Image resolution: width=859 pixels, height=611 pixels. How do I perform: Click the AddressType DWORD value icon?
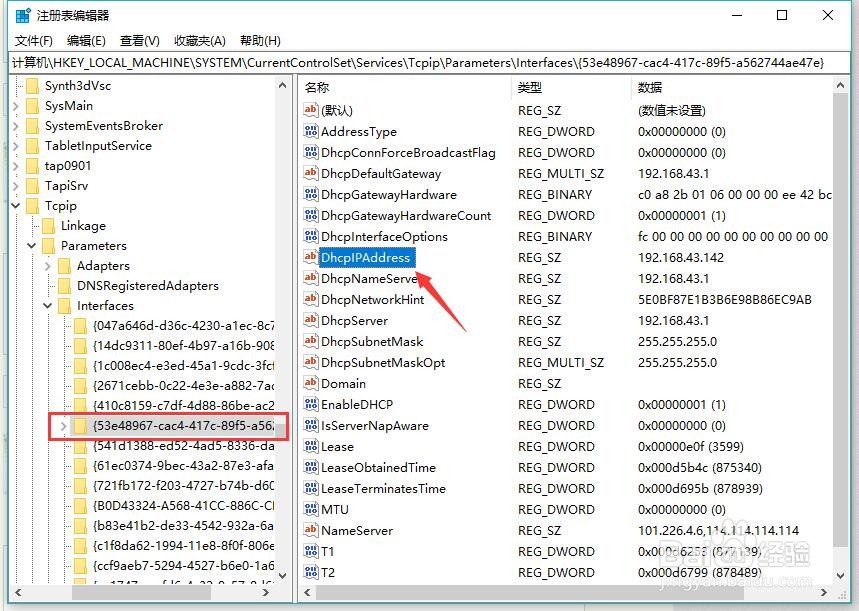[311, 131]
